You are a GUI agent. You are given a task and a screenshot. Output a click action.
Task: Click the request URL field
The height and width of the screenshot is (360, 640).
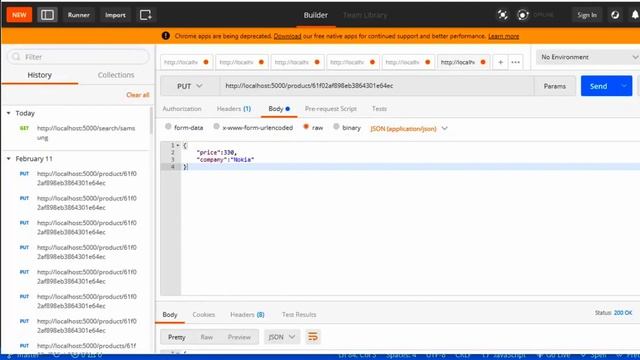point(376,86)
